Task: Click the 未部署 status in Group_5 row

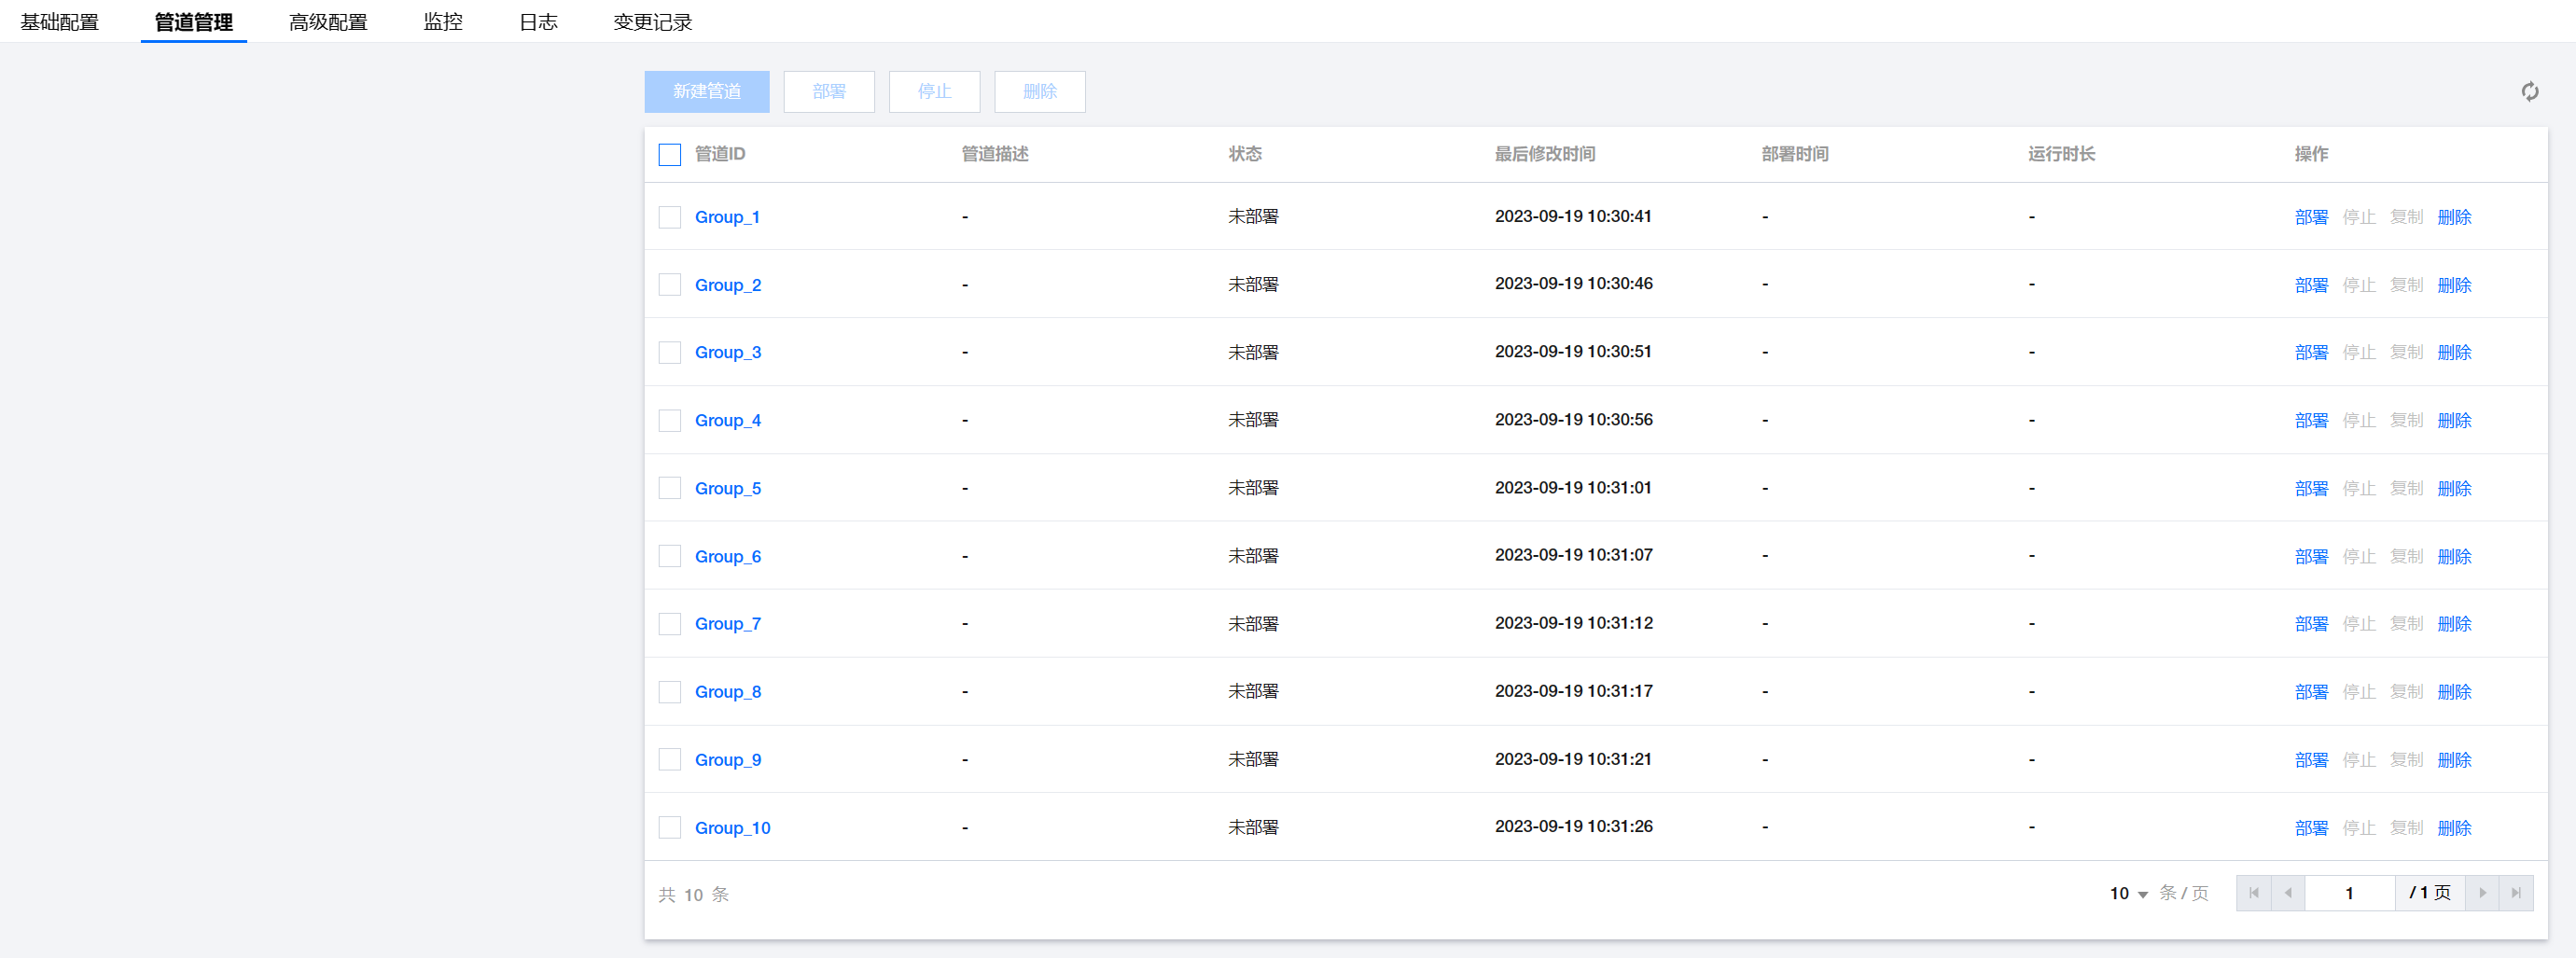Action: pos(1253,488)
